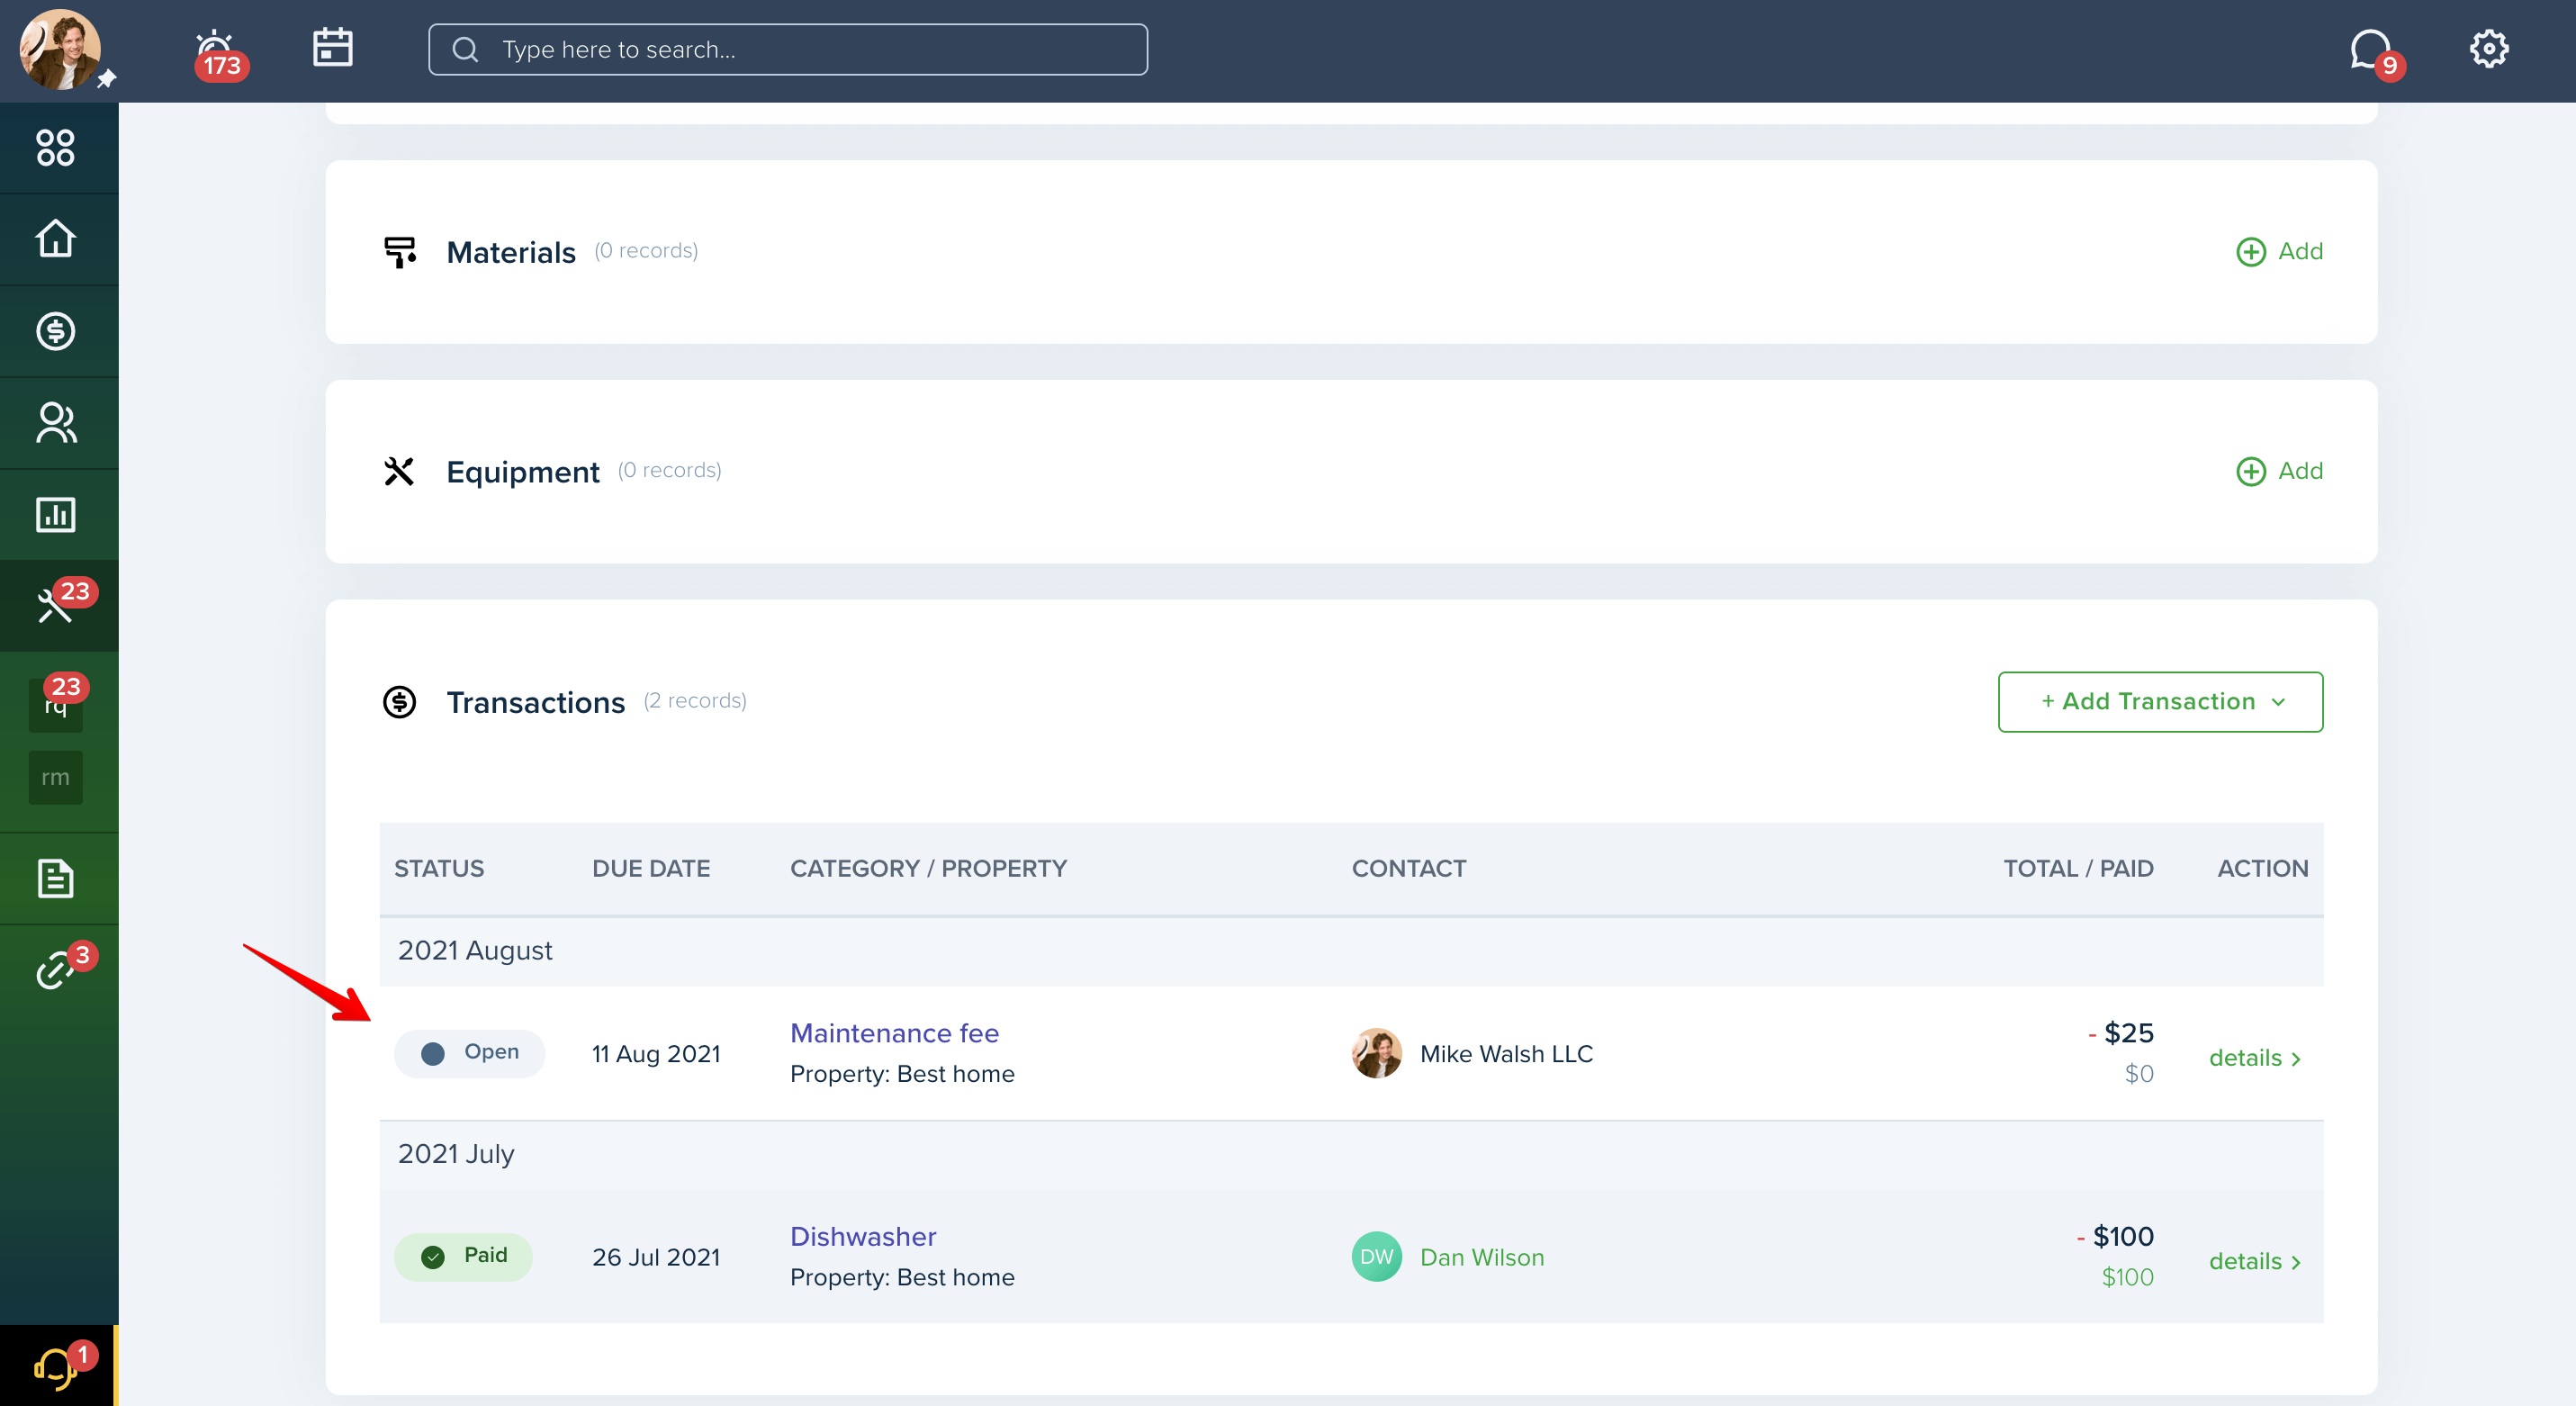
Task: Click the Equipment '(0 records)' label
Action: click(x=669, y=471)
